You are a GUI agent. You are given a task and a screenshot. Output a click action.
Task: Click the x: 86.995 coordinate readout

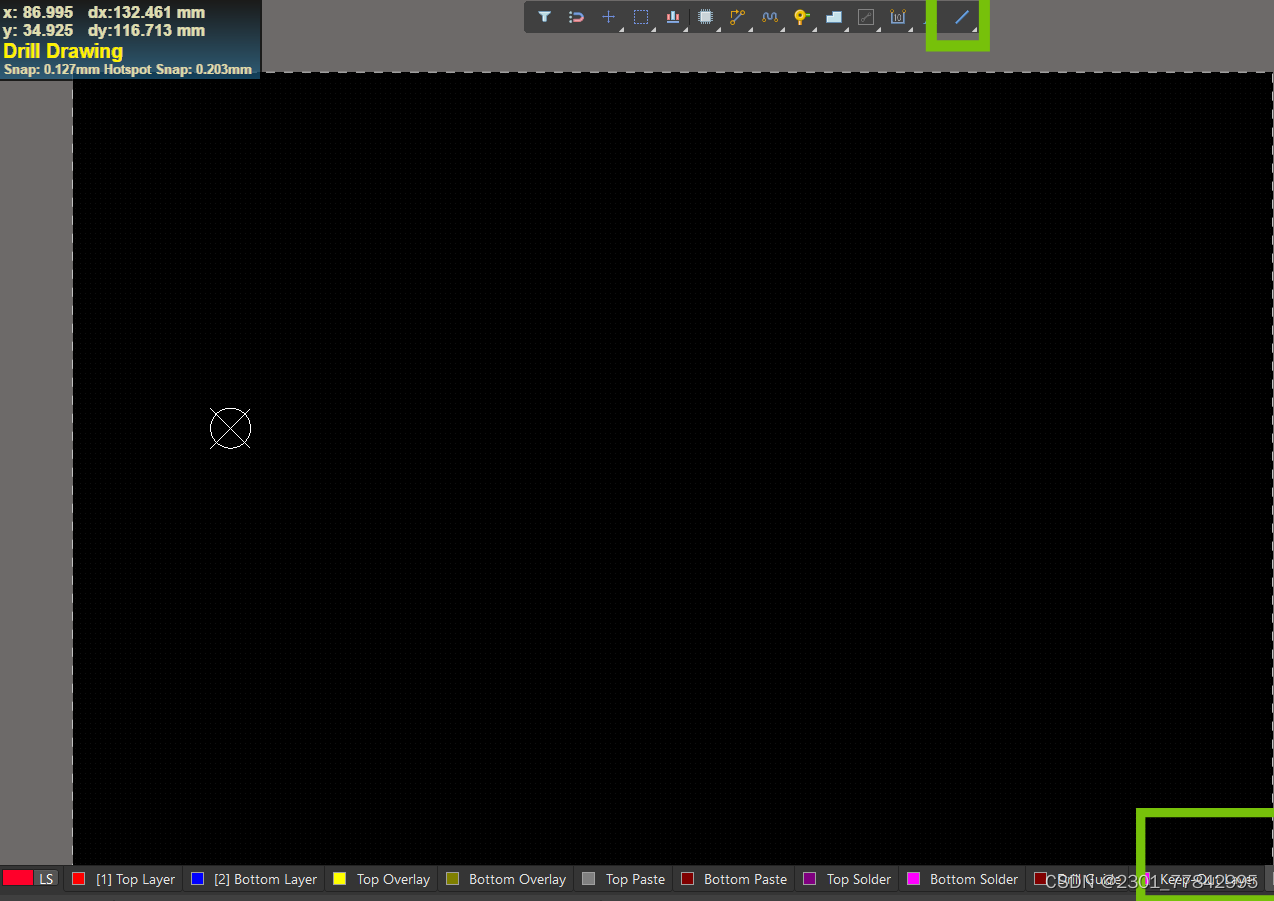tap(38, 13)
